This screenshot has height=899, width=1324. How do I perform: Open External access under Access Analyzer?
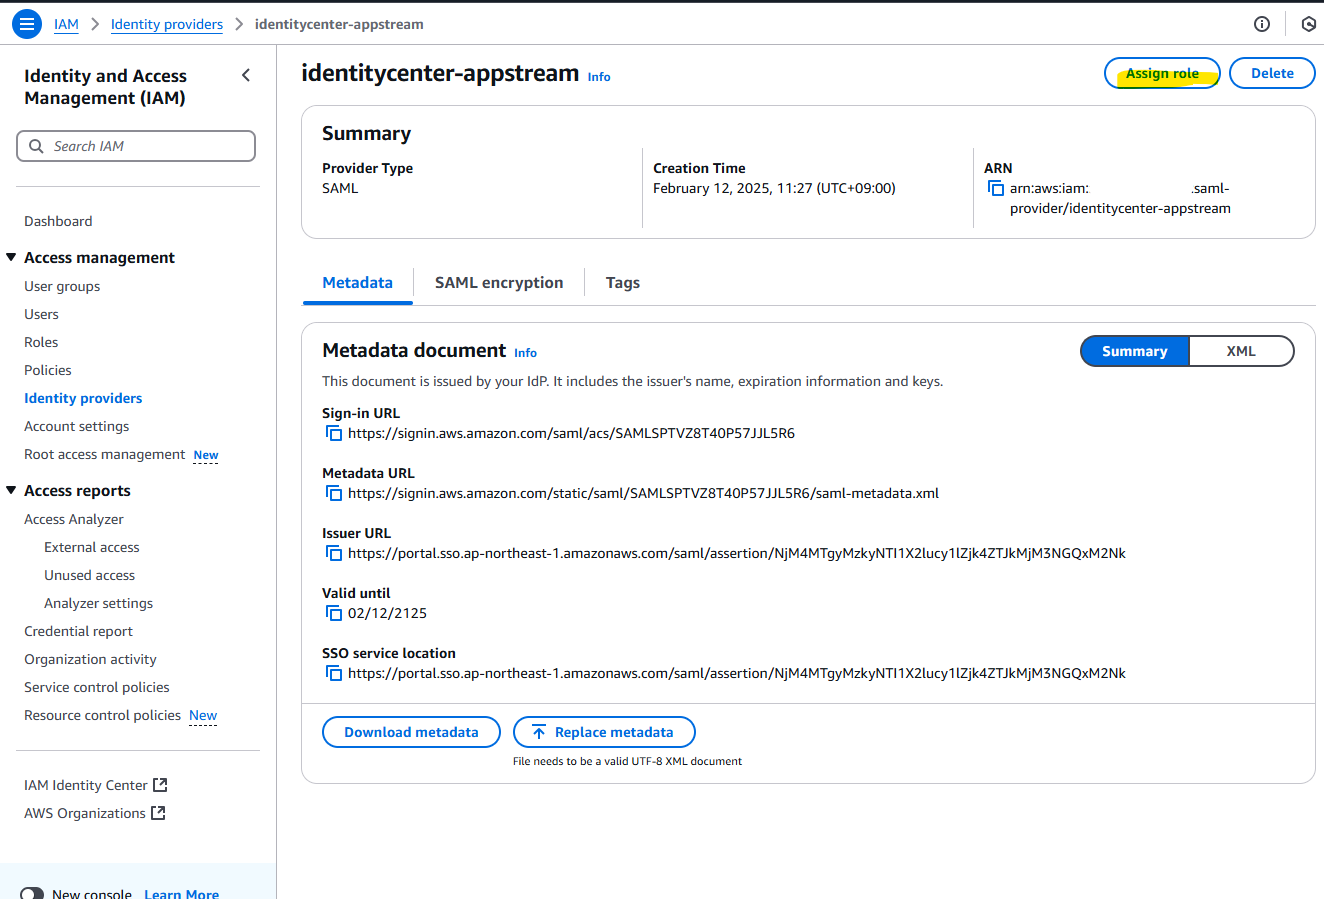(92, 547)
